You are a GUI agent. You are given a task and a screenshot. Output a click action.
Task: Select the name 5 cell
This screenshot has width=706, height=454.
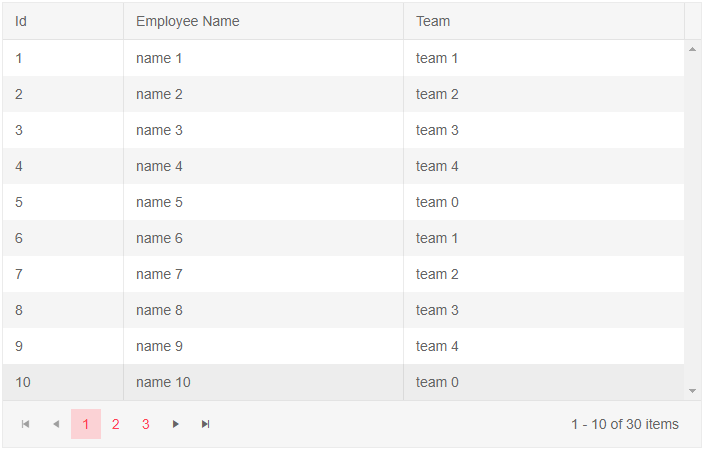tap(160, 202)
